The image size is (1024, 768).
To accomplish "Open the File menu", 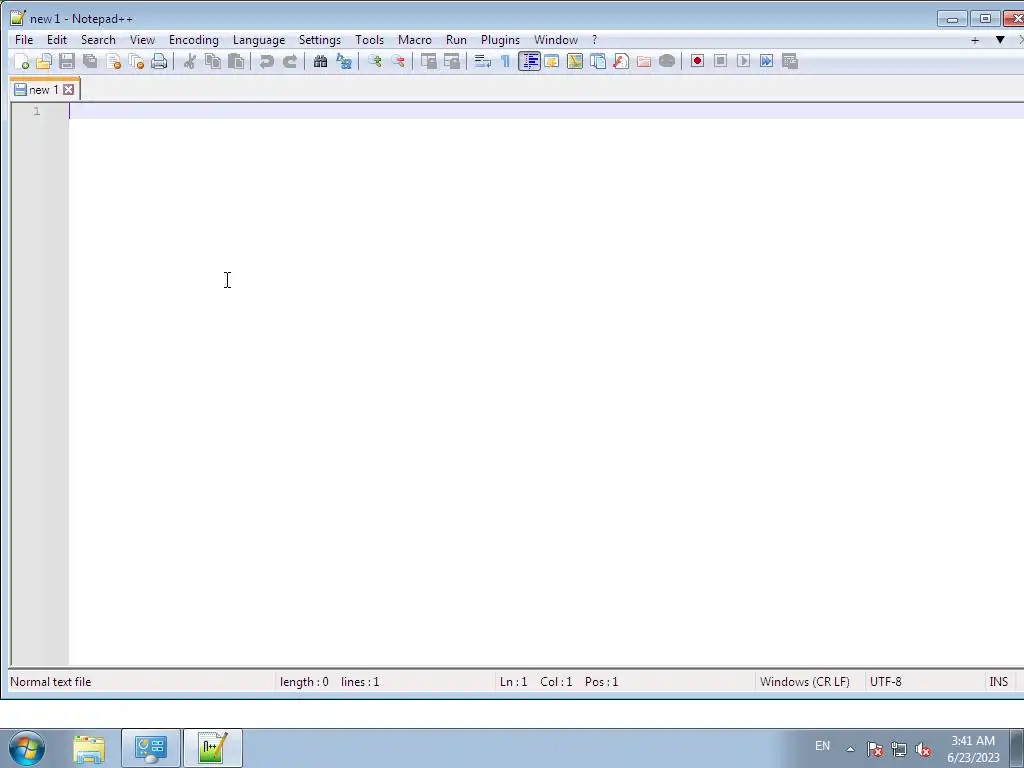I will pos(24,40).
